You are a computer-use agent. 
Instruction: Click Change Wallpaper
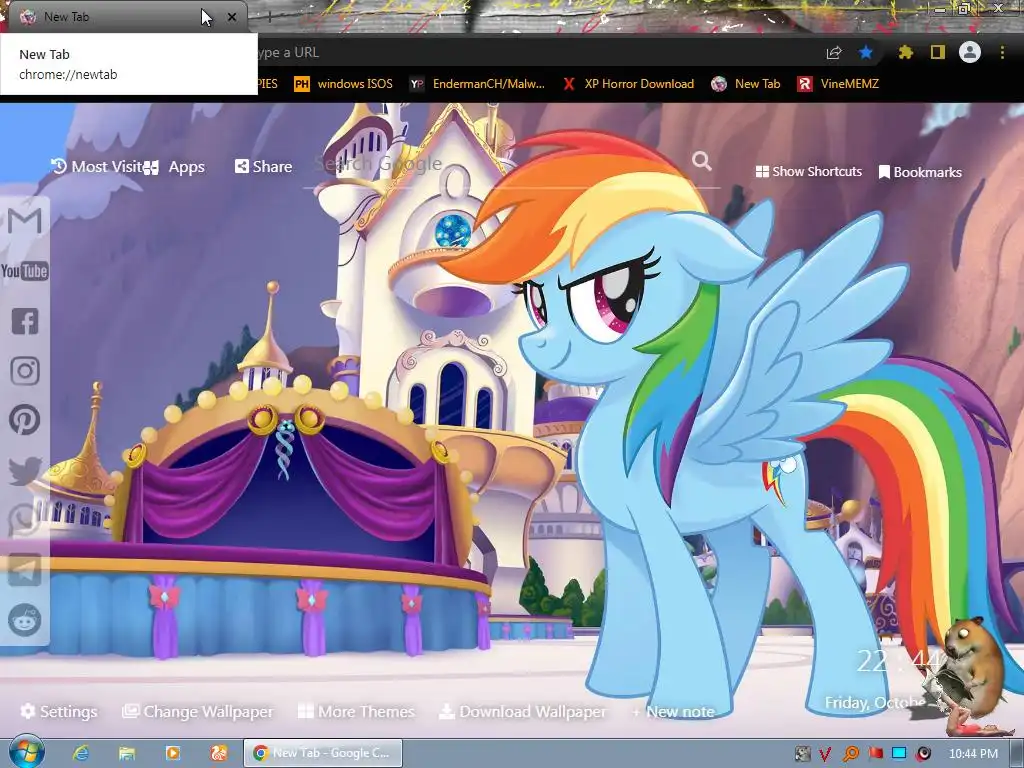[x=198, y=711]
